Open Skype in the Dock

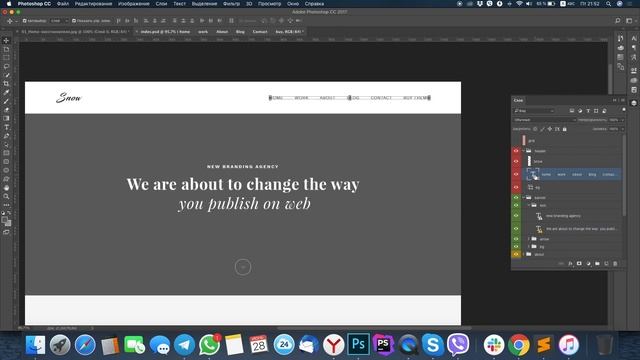coord(433,344)
